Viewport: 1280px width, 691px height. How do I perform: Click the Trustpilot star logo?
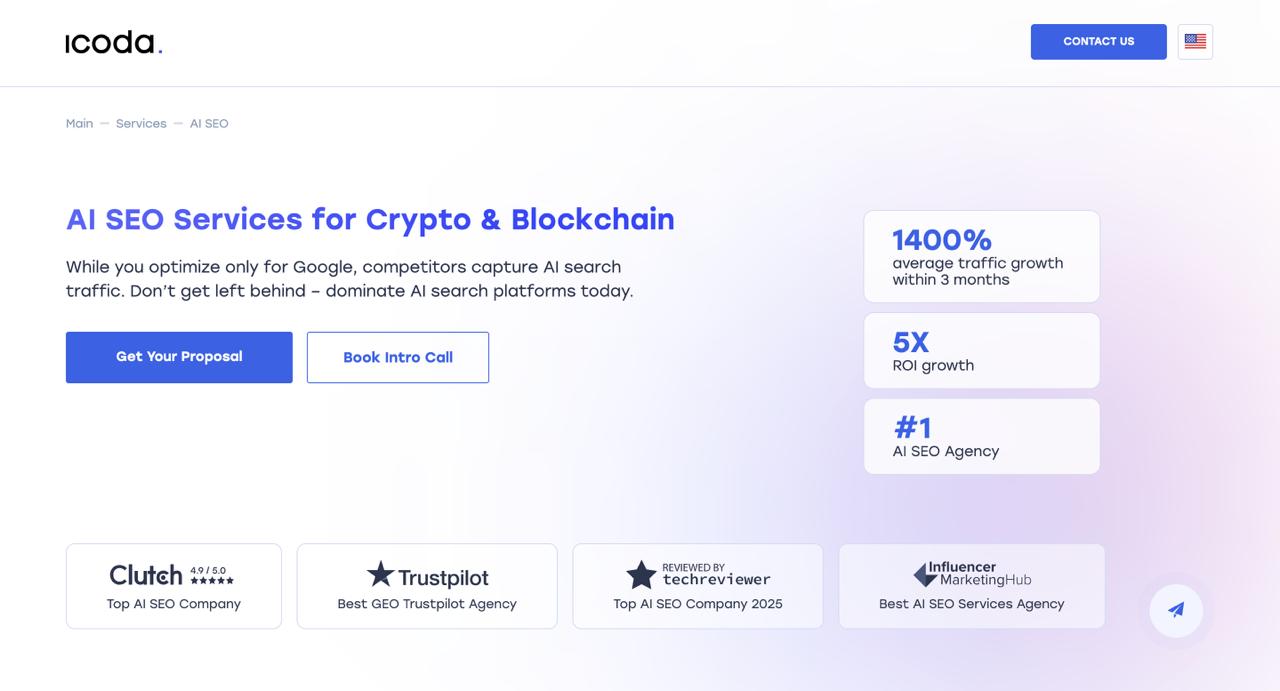pyautogui.click(x=380, y=574)
